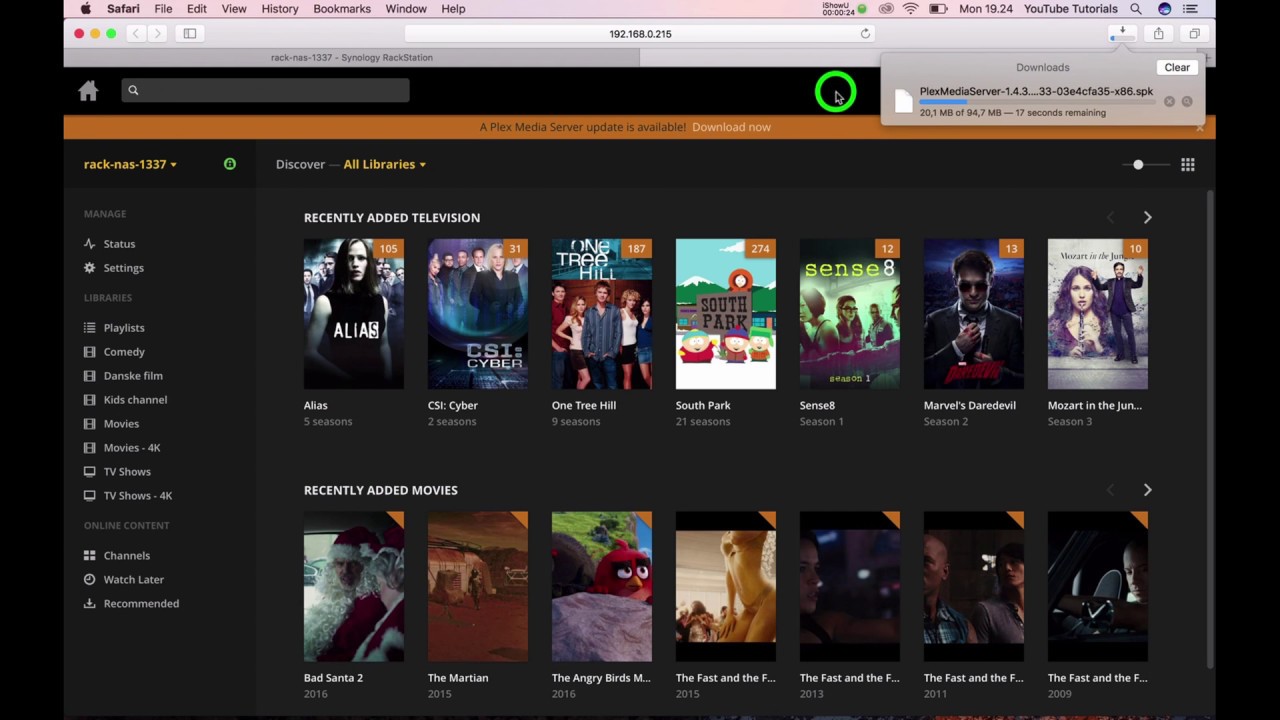Image resolution: width=1280 pixels, height=720 pixels.
Task: Open Channels icon under Online Content
Action: 90,556
